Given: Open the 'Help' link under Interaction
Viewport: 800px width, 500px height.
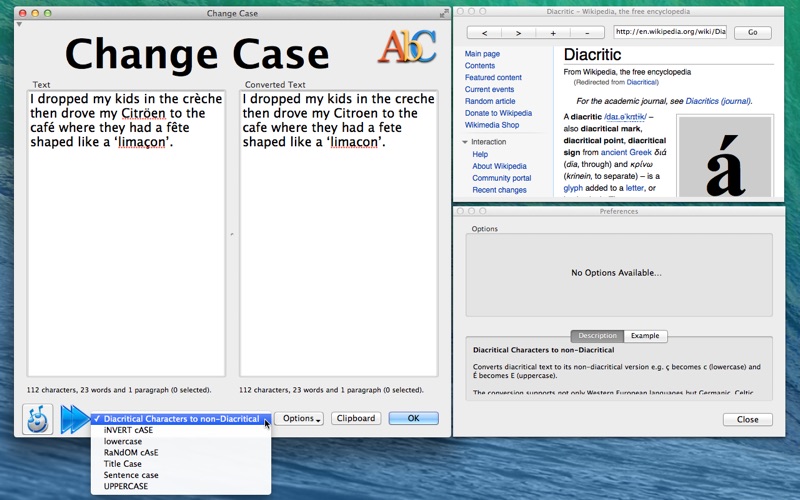Looking at the screenshot, I should click(x=480, y=154).
